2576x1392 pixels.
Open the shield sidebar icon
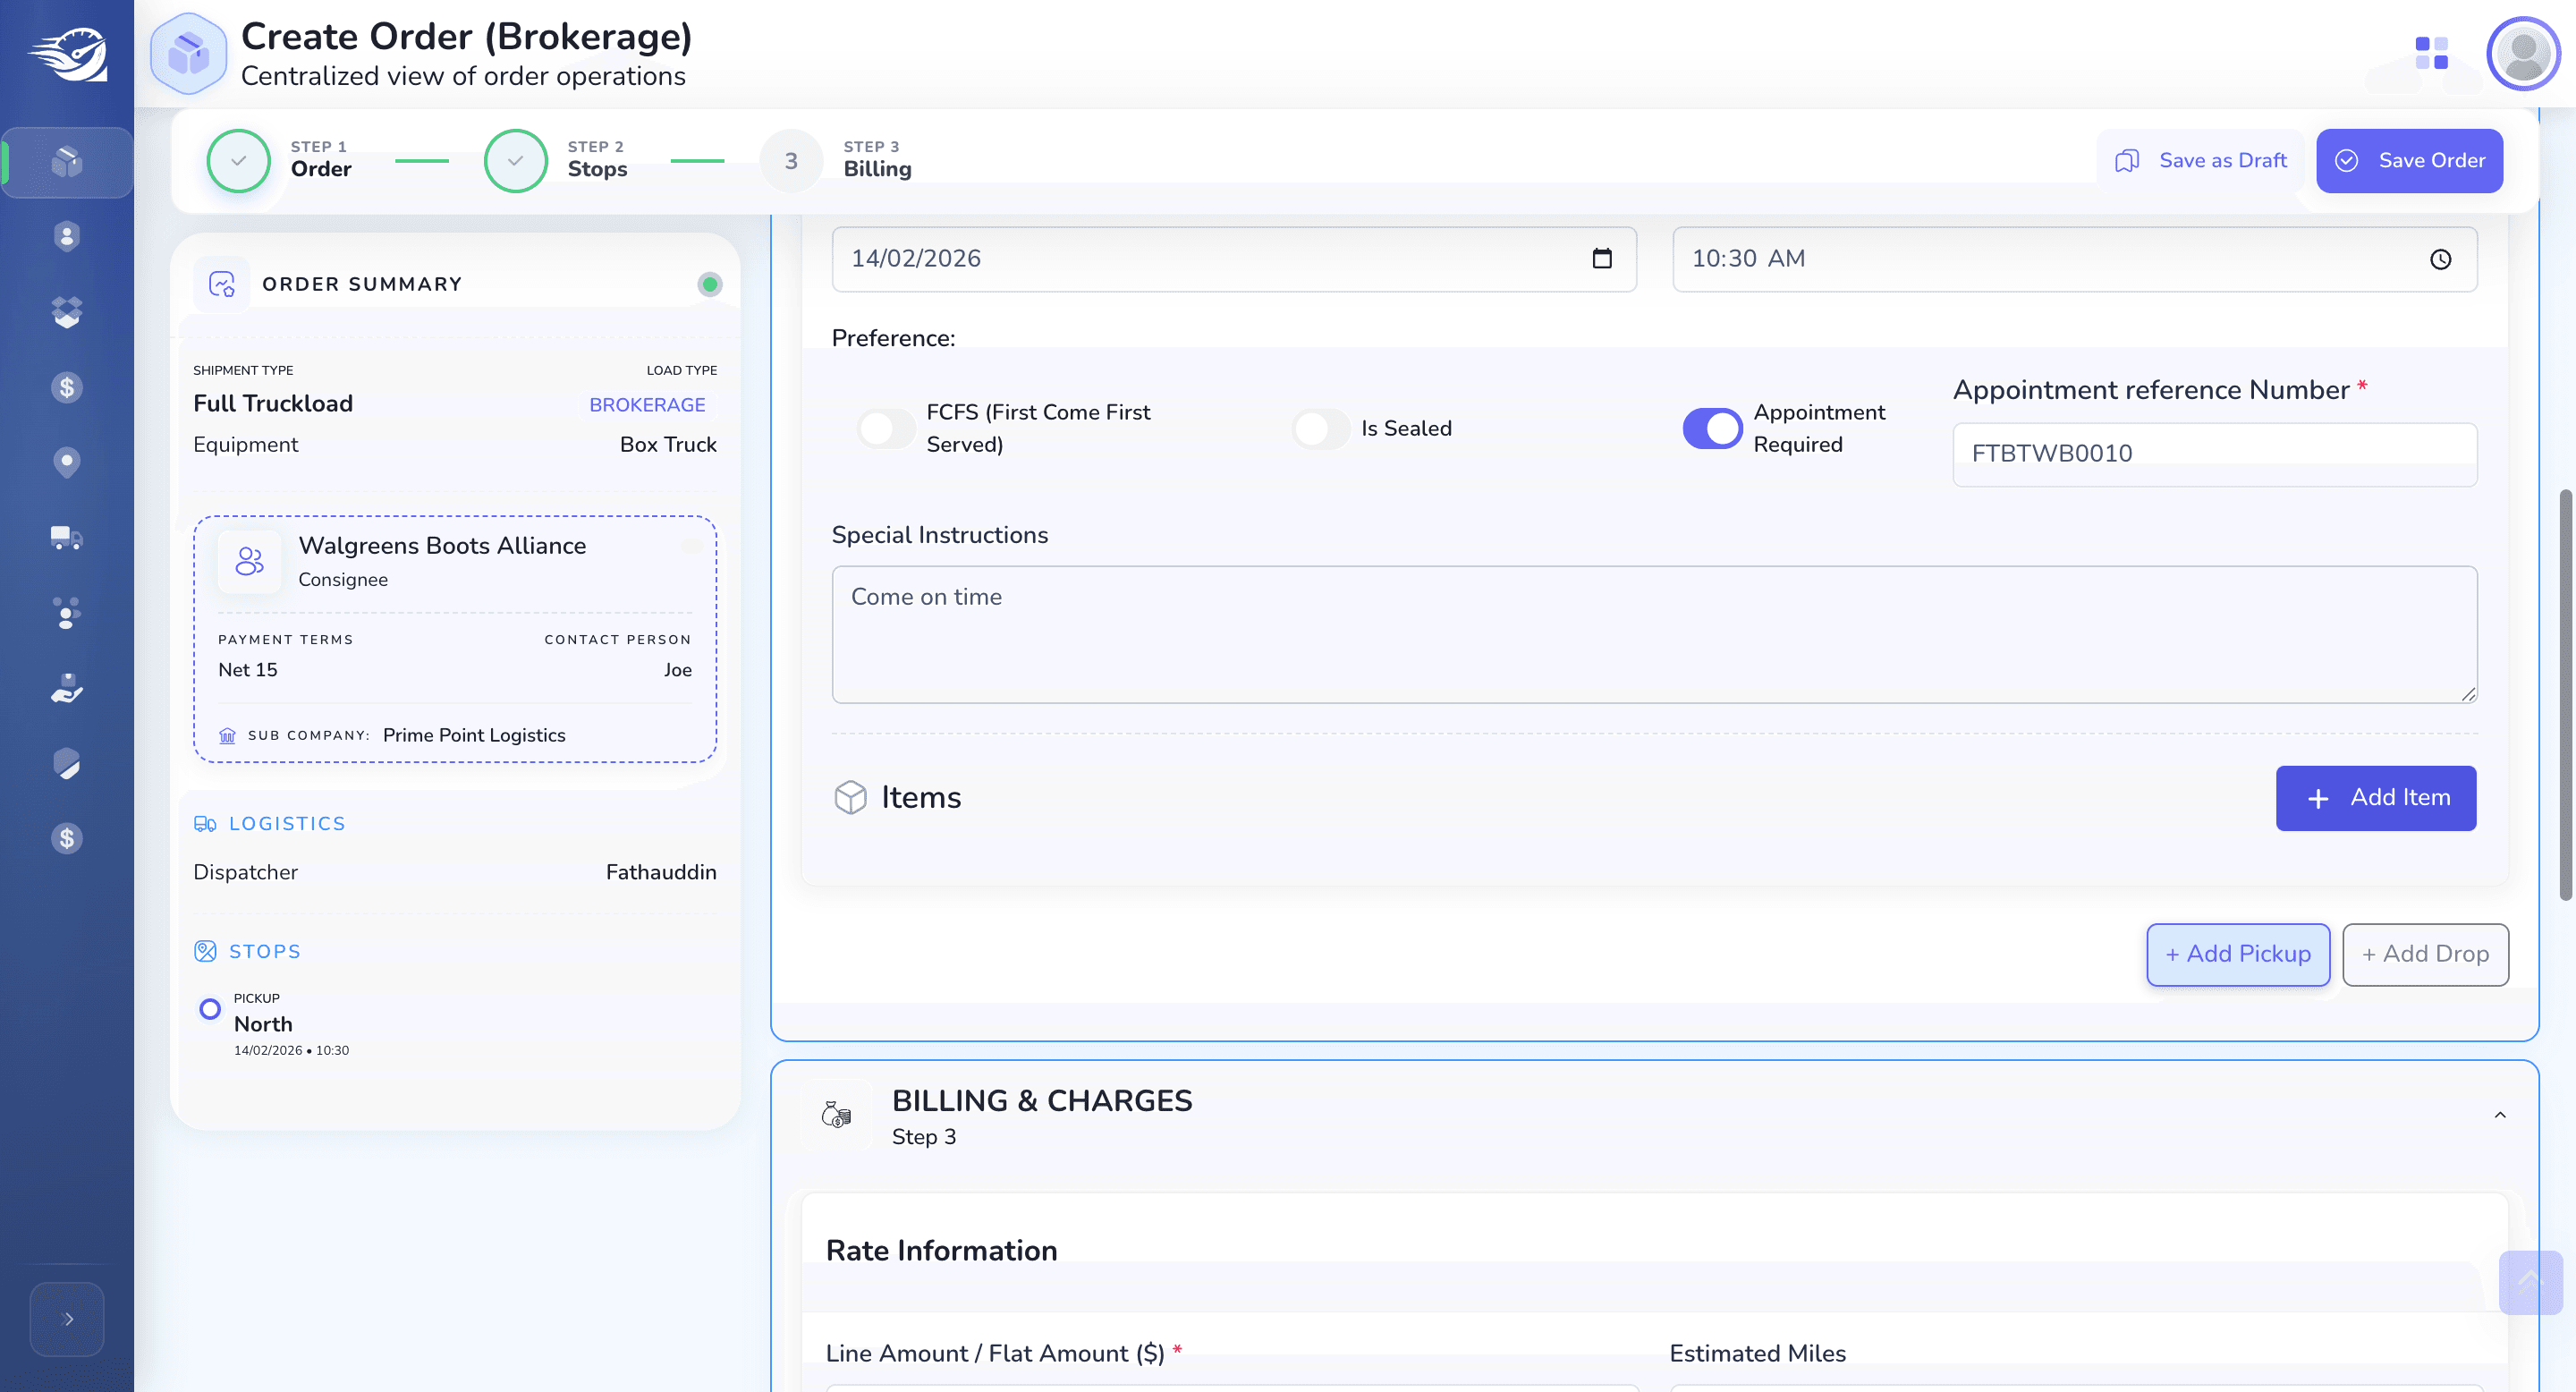66,764
